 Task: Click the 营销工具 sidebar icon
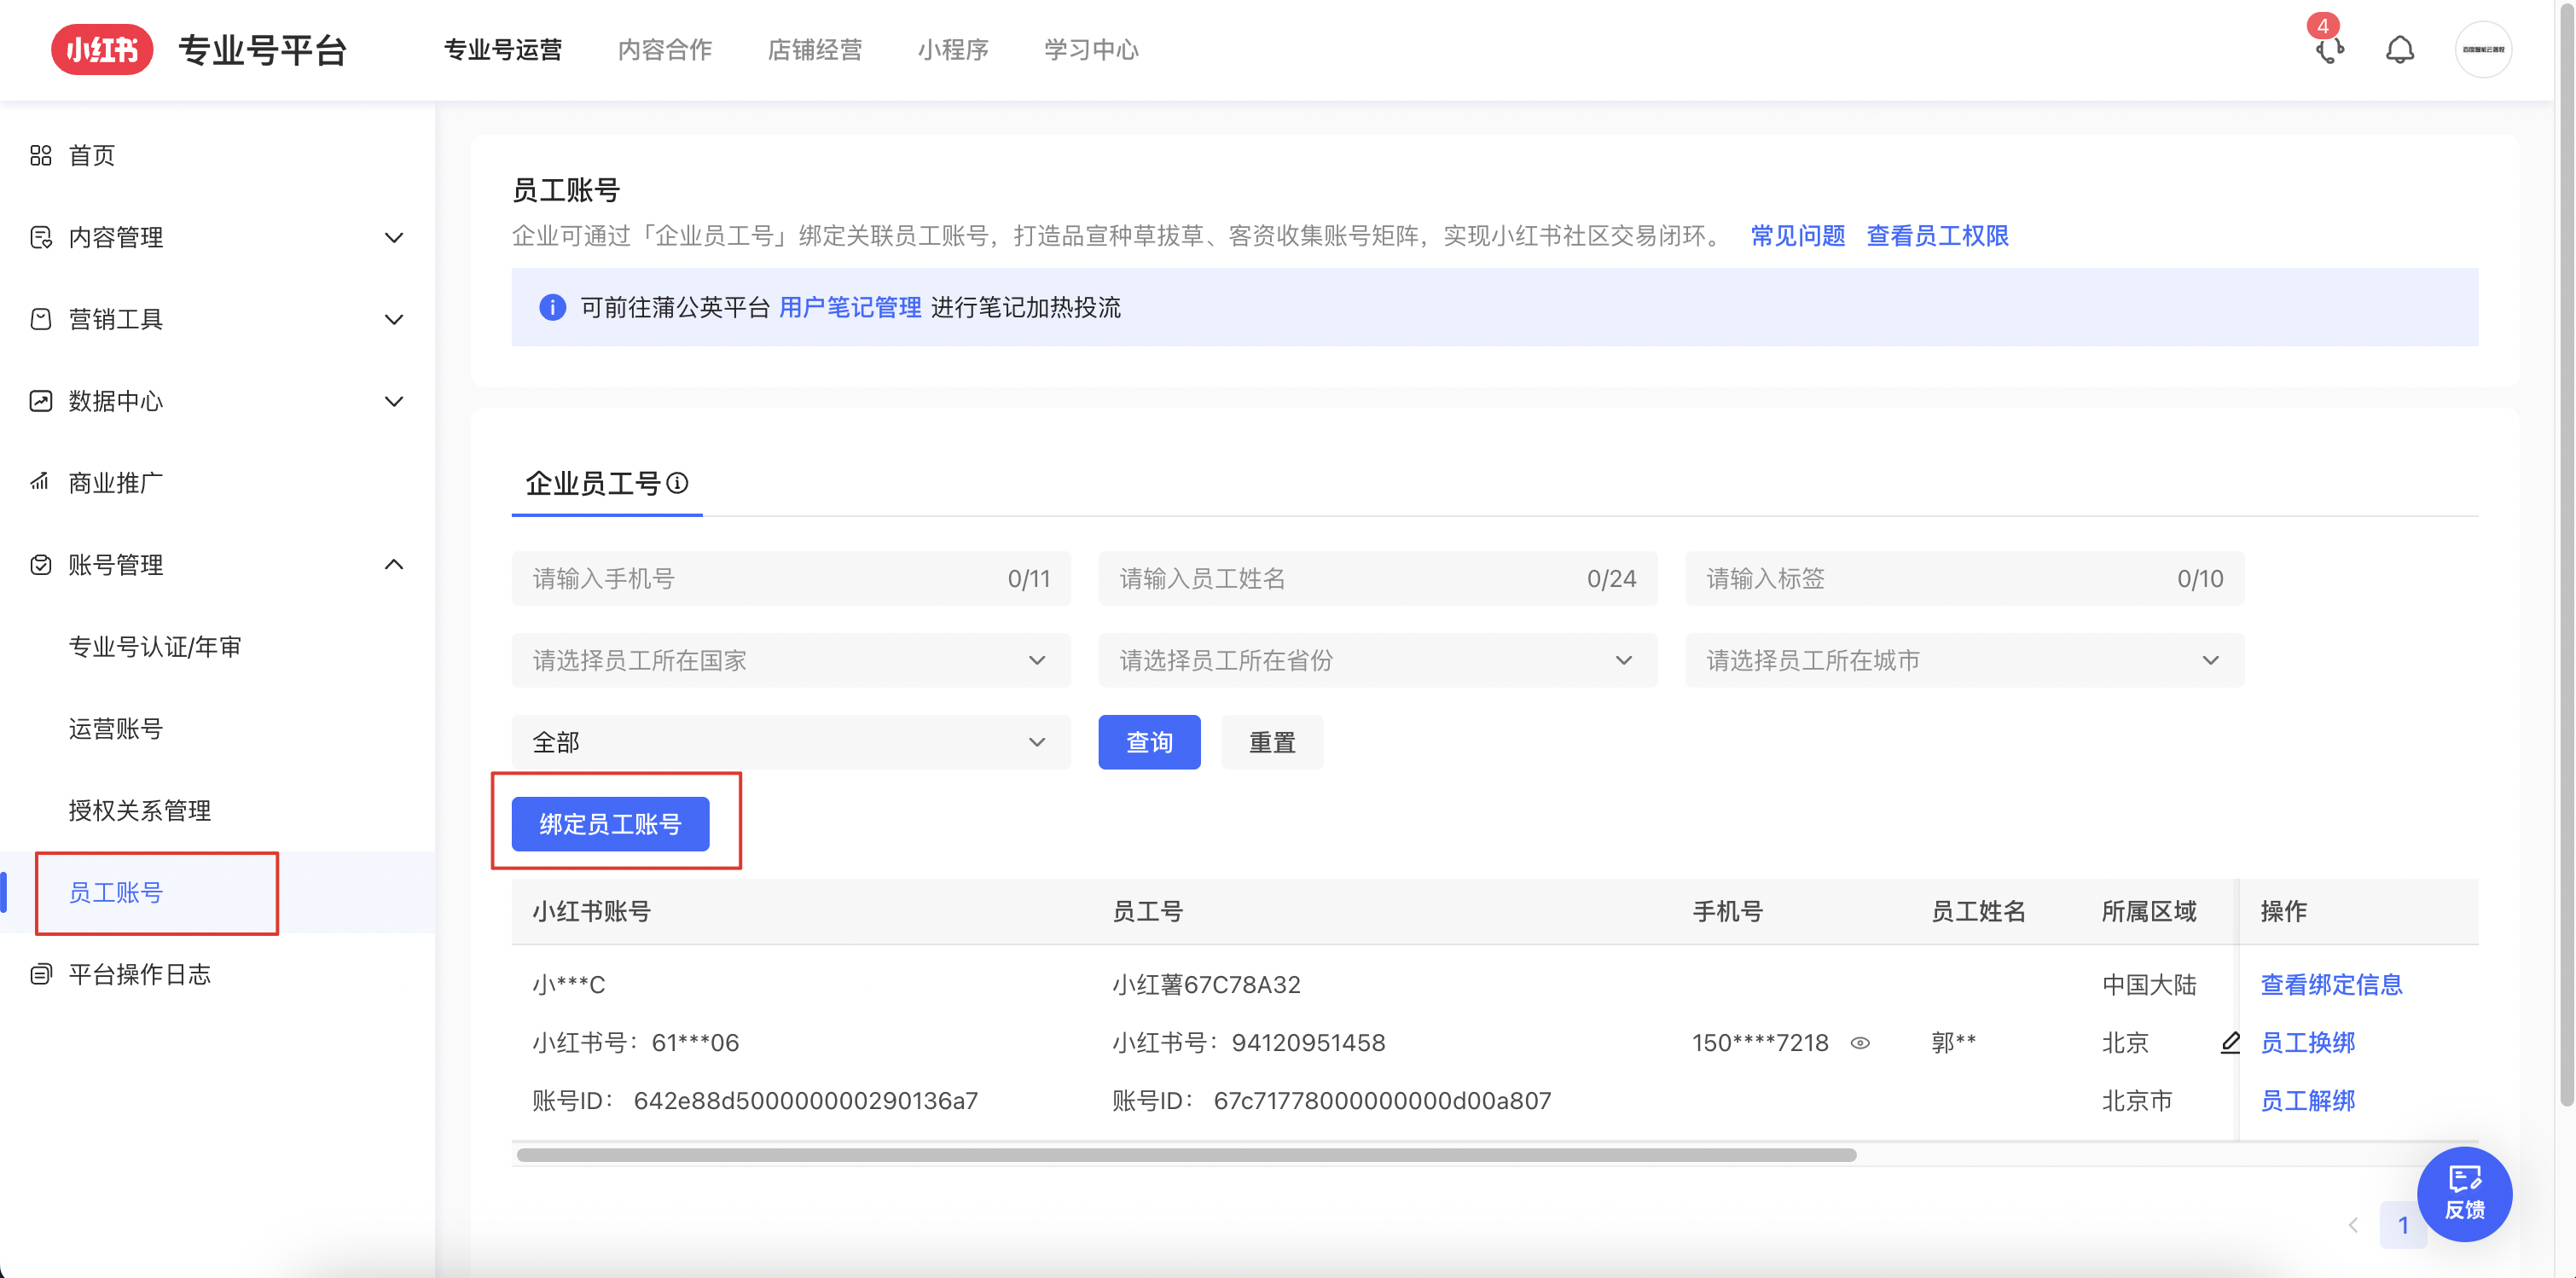click(40, 319)
